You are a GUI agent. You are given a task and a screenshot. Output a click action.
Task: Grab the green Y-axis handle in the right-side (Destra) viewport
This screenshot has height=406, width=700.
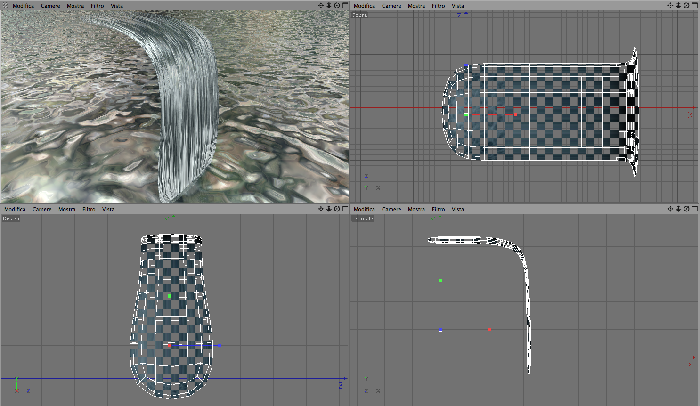[169, 296]
